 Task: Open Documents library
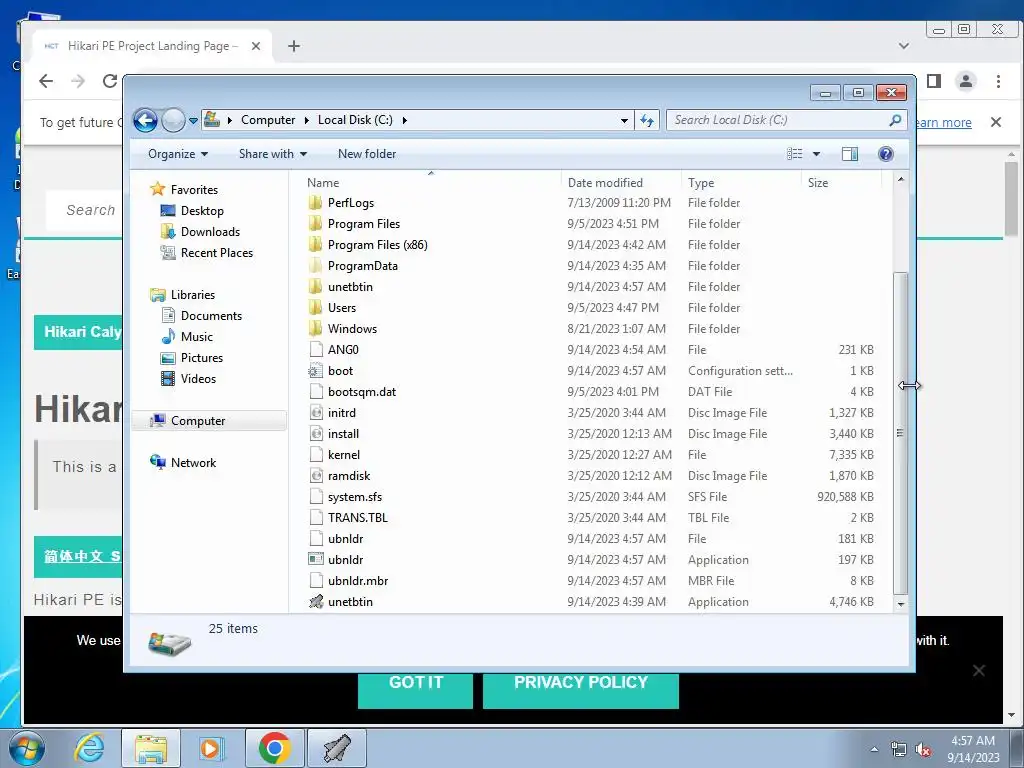[x=211, y=315]
